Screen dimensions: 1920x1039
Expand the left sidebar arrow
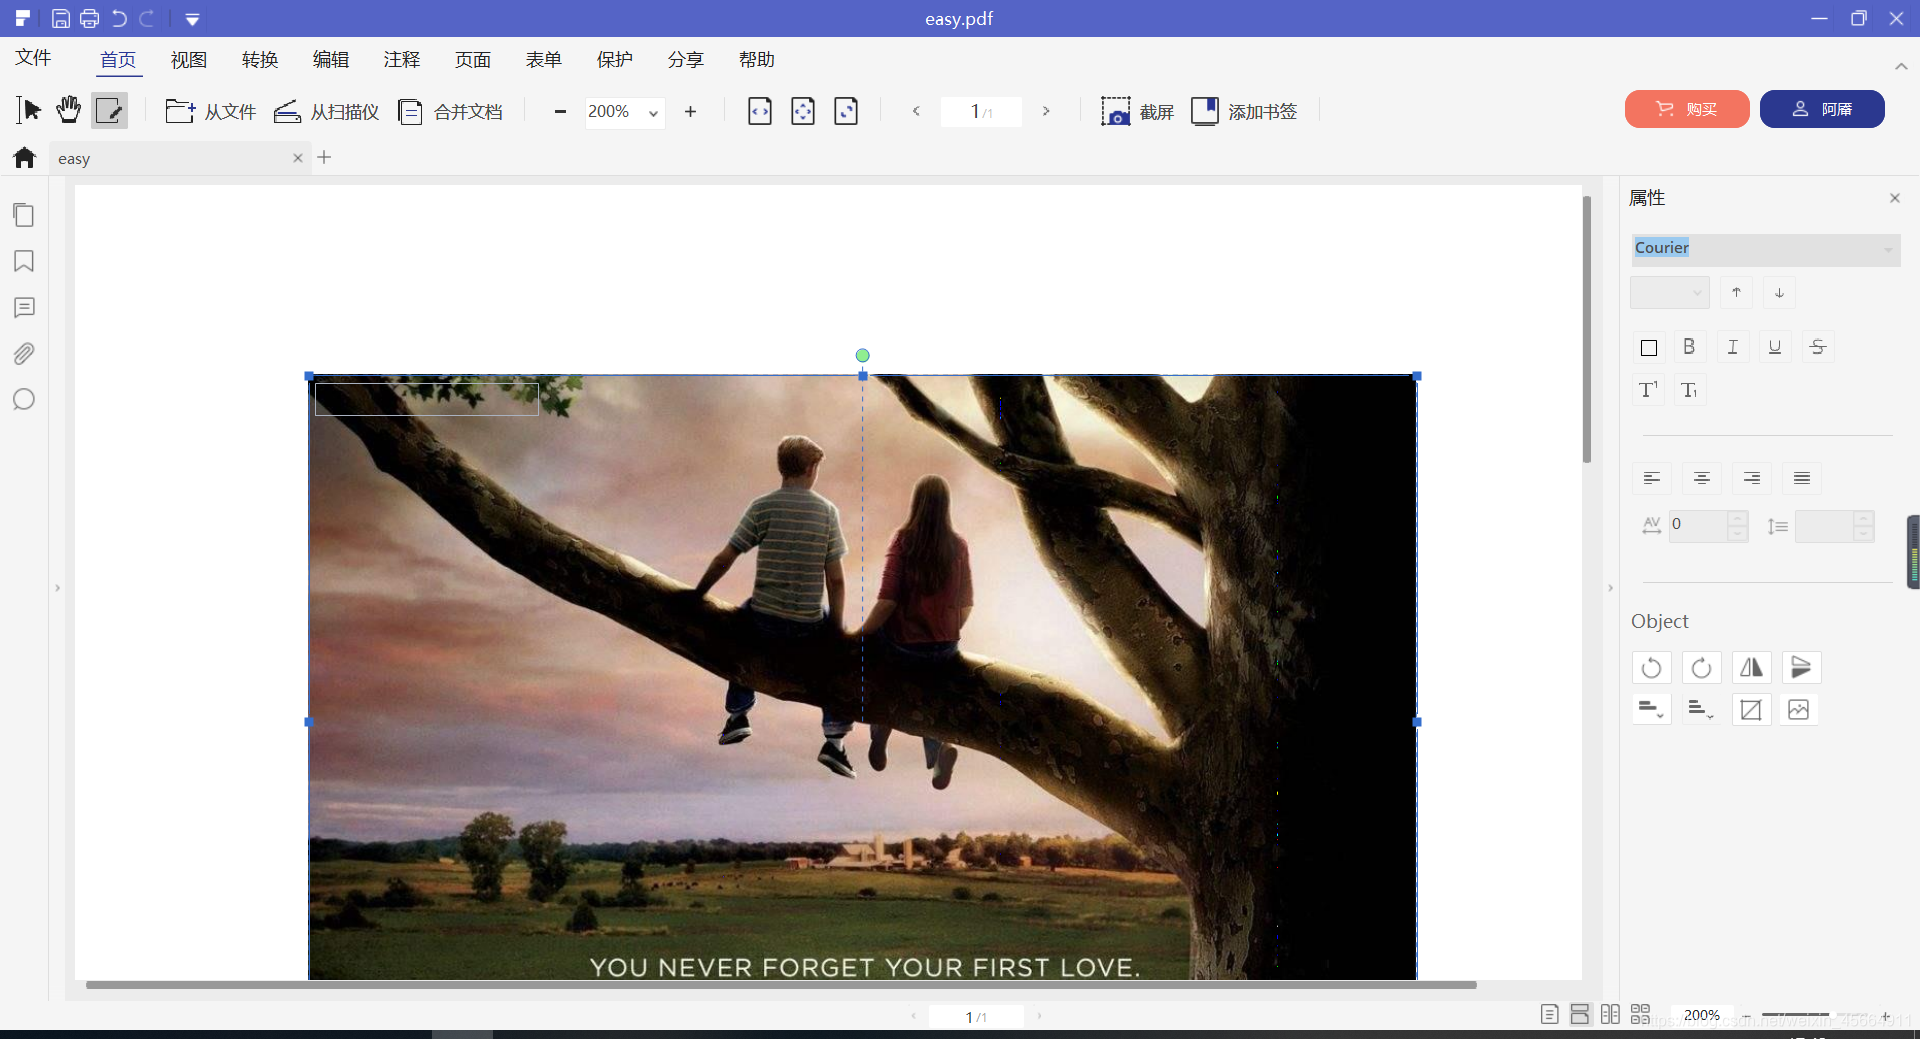click(58, 588)
